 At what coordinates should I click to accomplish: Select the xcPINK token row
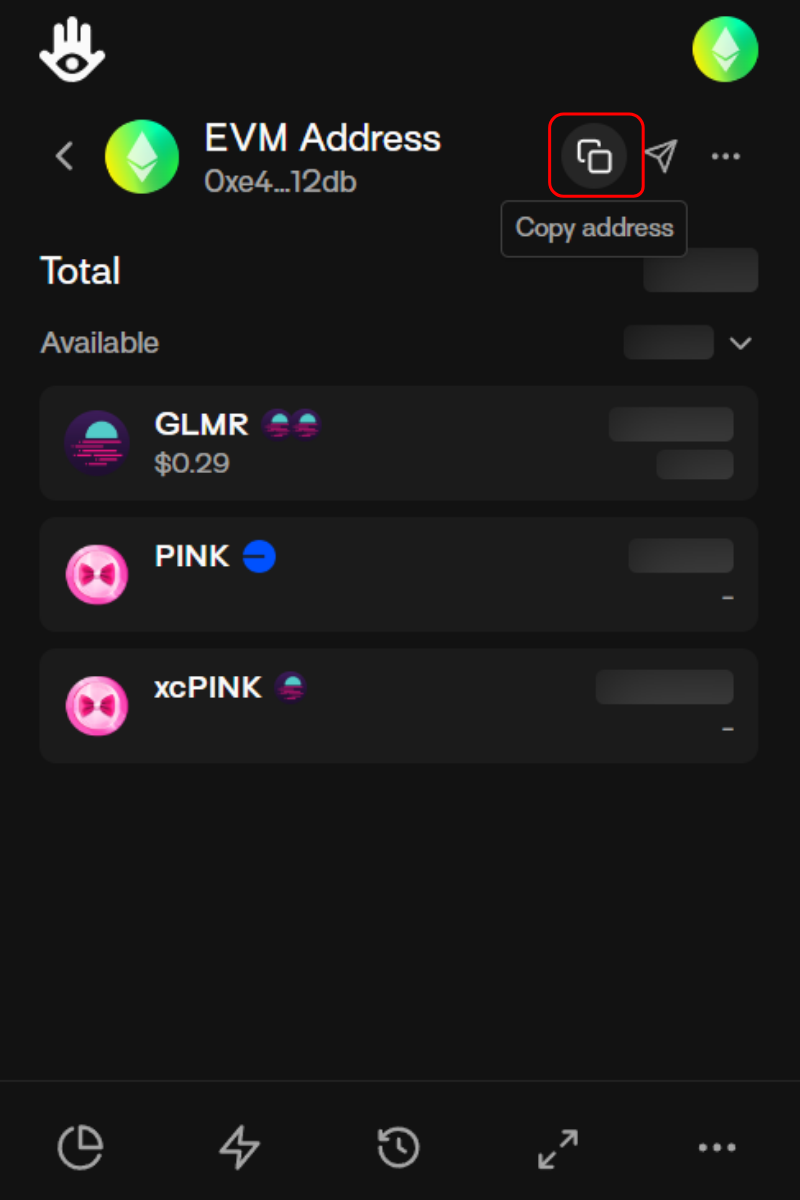click(398, 706)
